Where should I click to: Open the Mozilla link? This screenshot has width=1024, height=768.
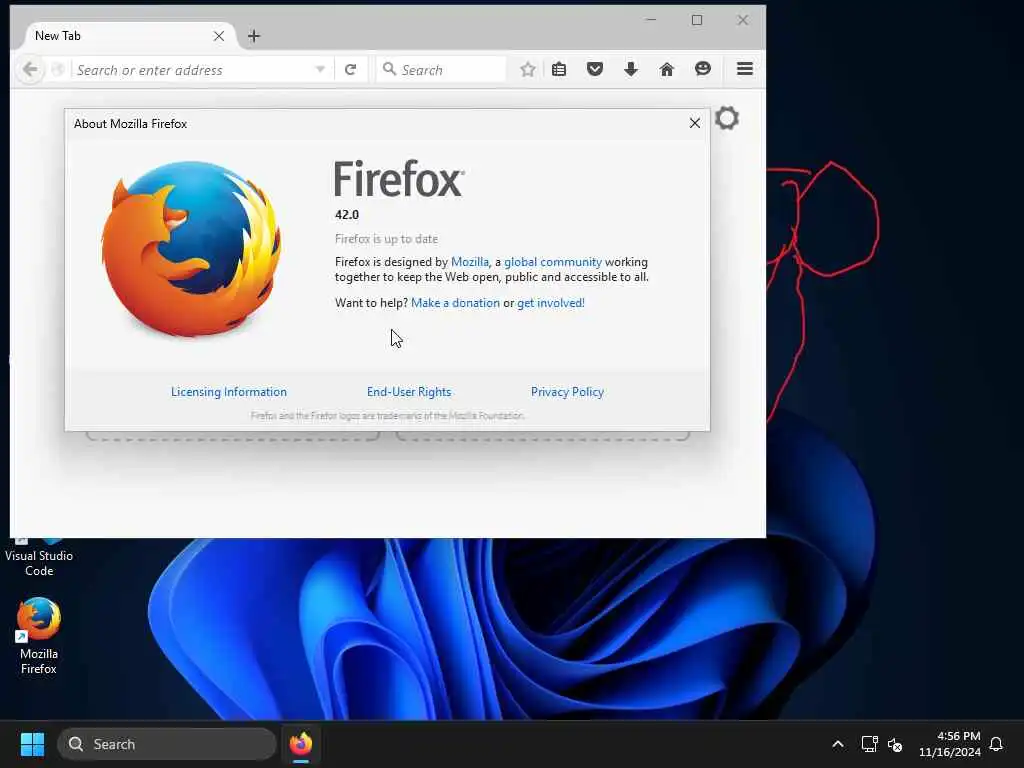point(470,262)
